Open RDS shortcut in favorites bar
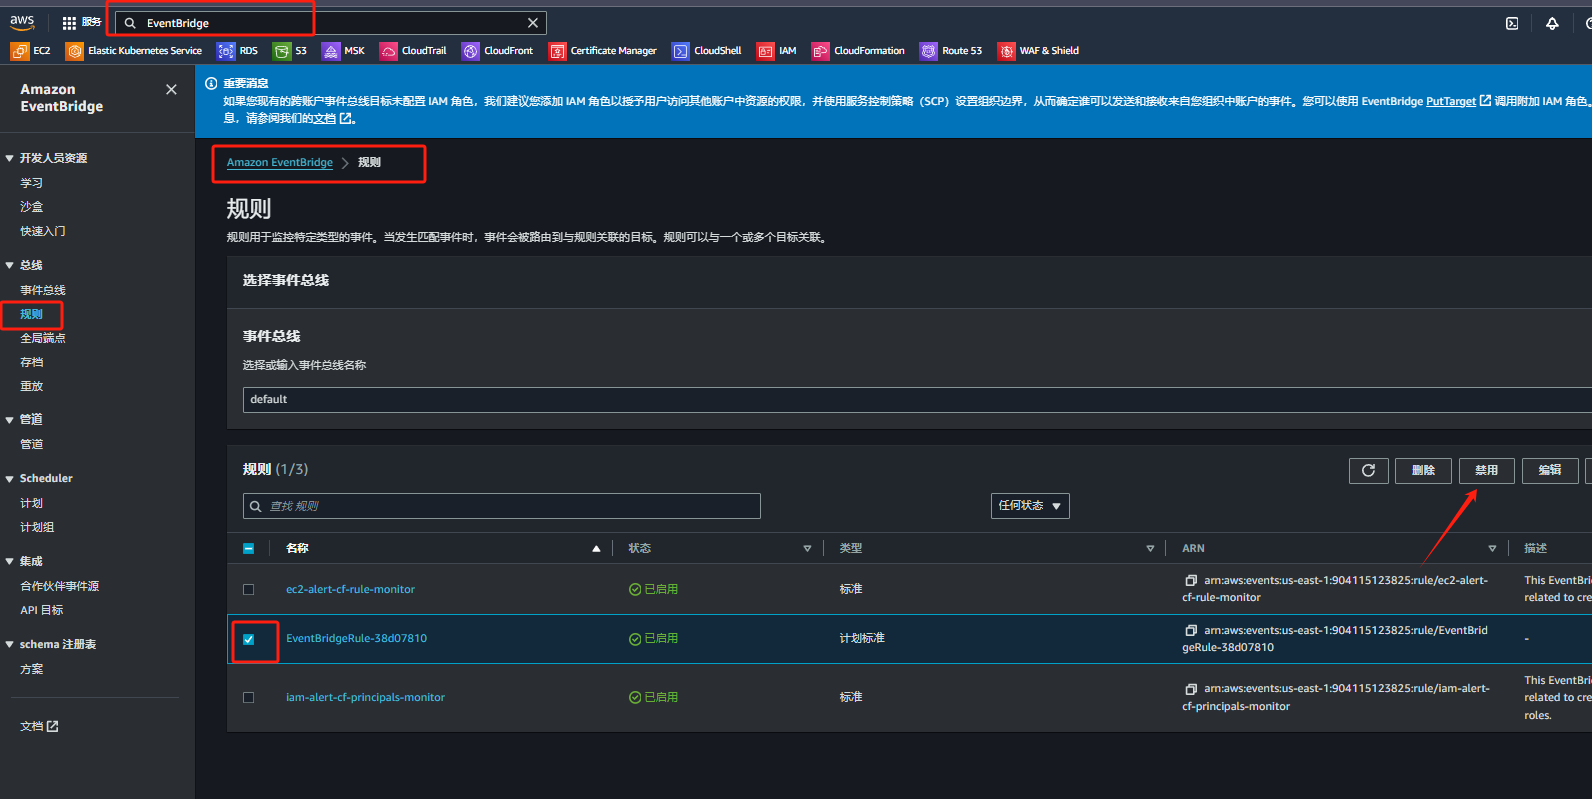 238,51
